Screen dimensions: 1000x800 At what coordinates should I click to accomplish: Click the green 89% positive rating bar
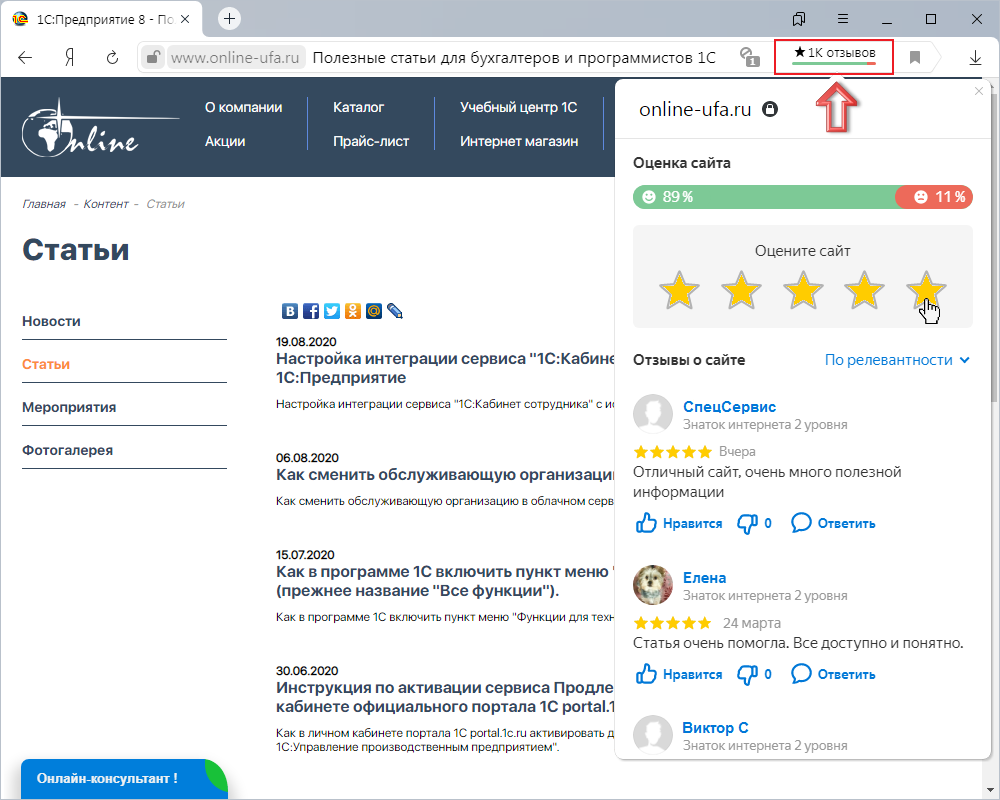tap(764, 196)
